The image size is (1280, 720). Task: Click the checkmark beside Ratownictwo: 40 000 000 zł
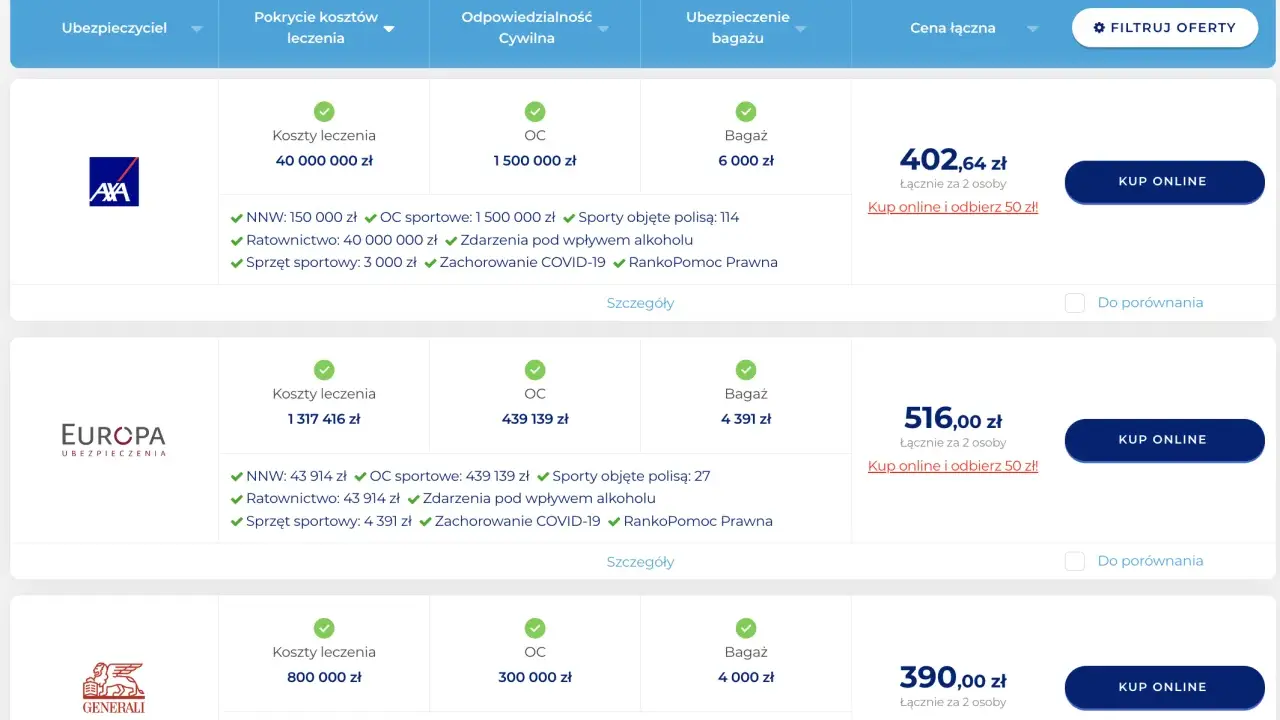point(237,240)
